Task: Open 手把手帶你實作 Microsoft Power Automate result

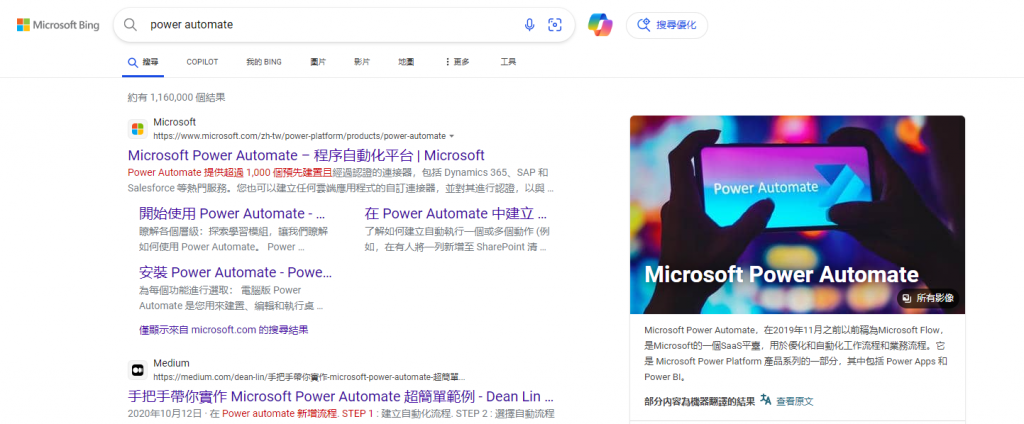Action: click(x=341, y=397)
